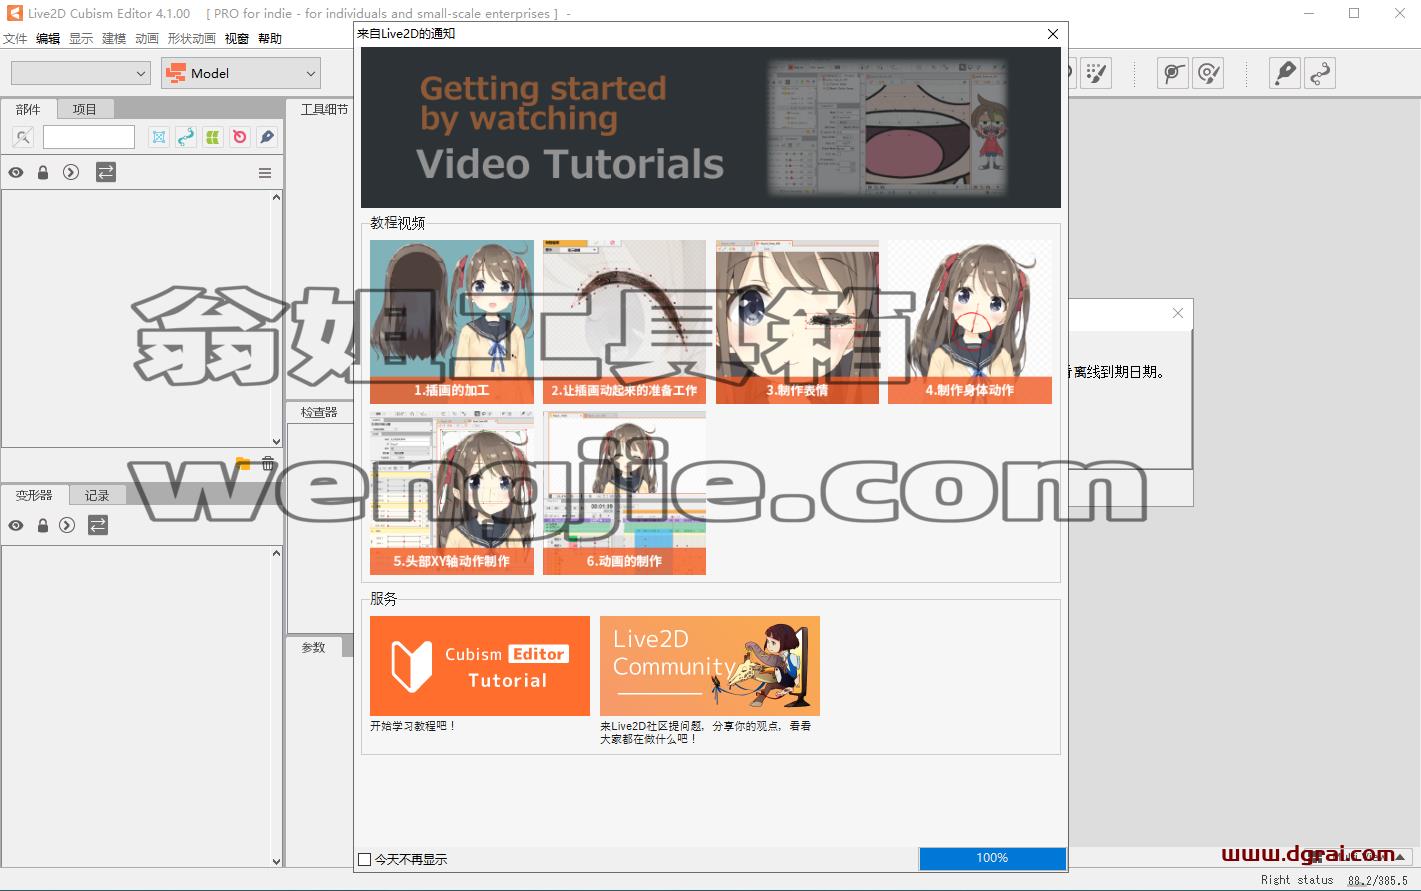This screenshot has width=1421, height=891.
Task: Select the path nodes tool icon
Action: [1320, 73]
